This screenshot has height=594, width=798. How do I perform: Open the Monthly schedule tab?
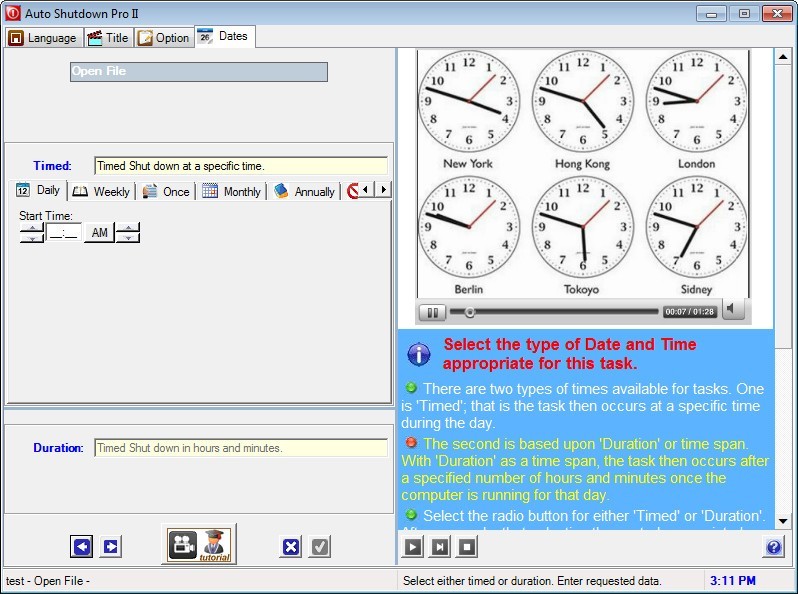coord(232,192)
